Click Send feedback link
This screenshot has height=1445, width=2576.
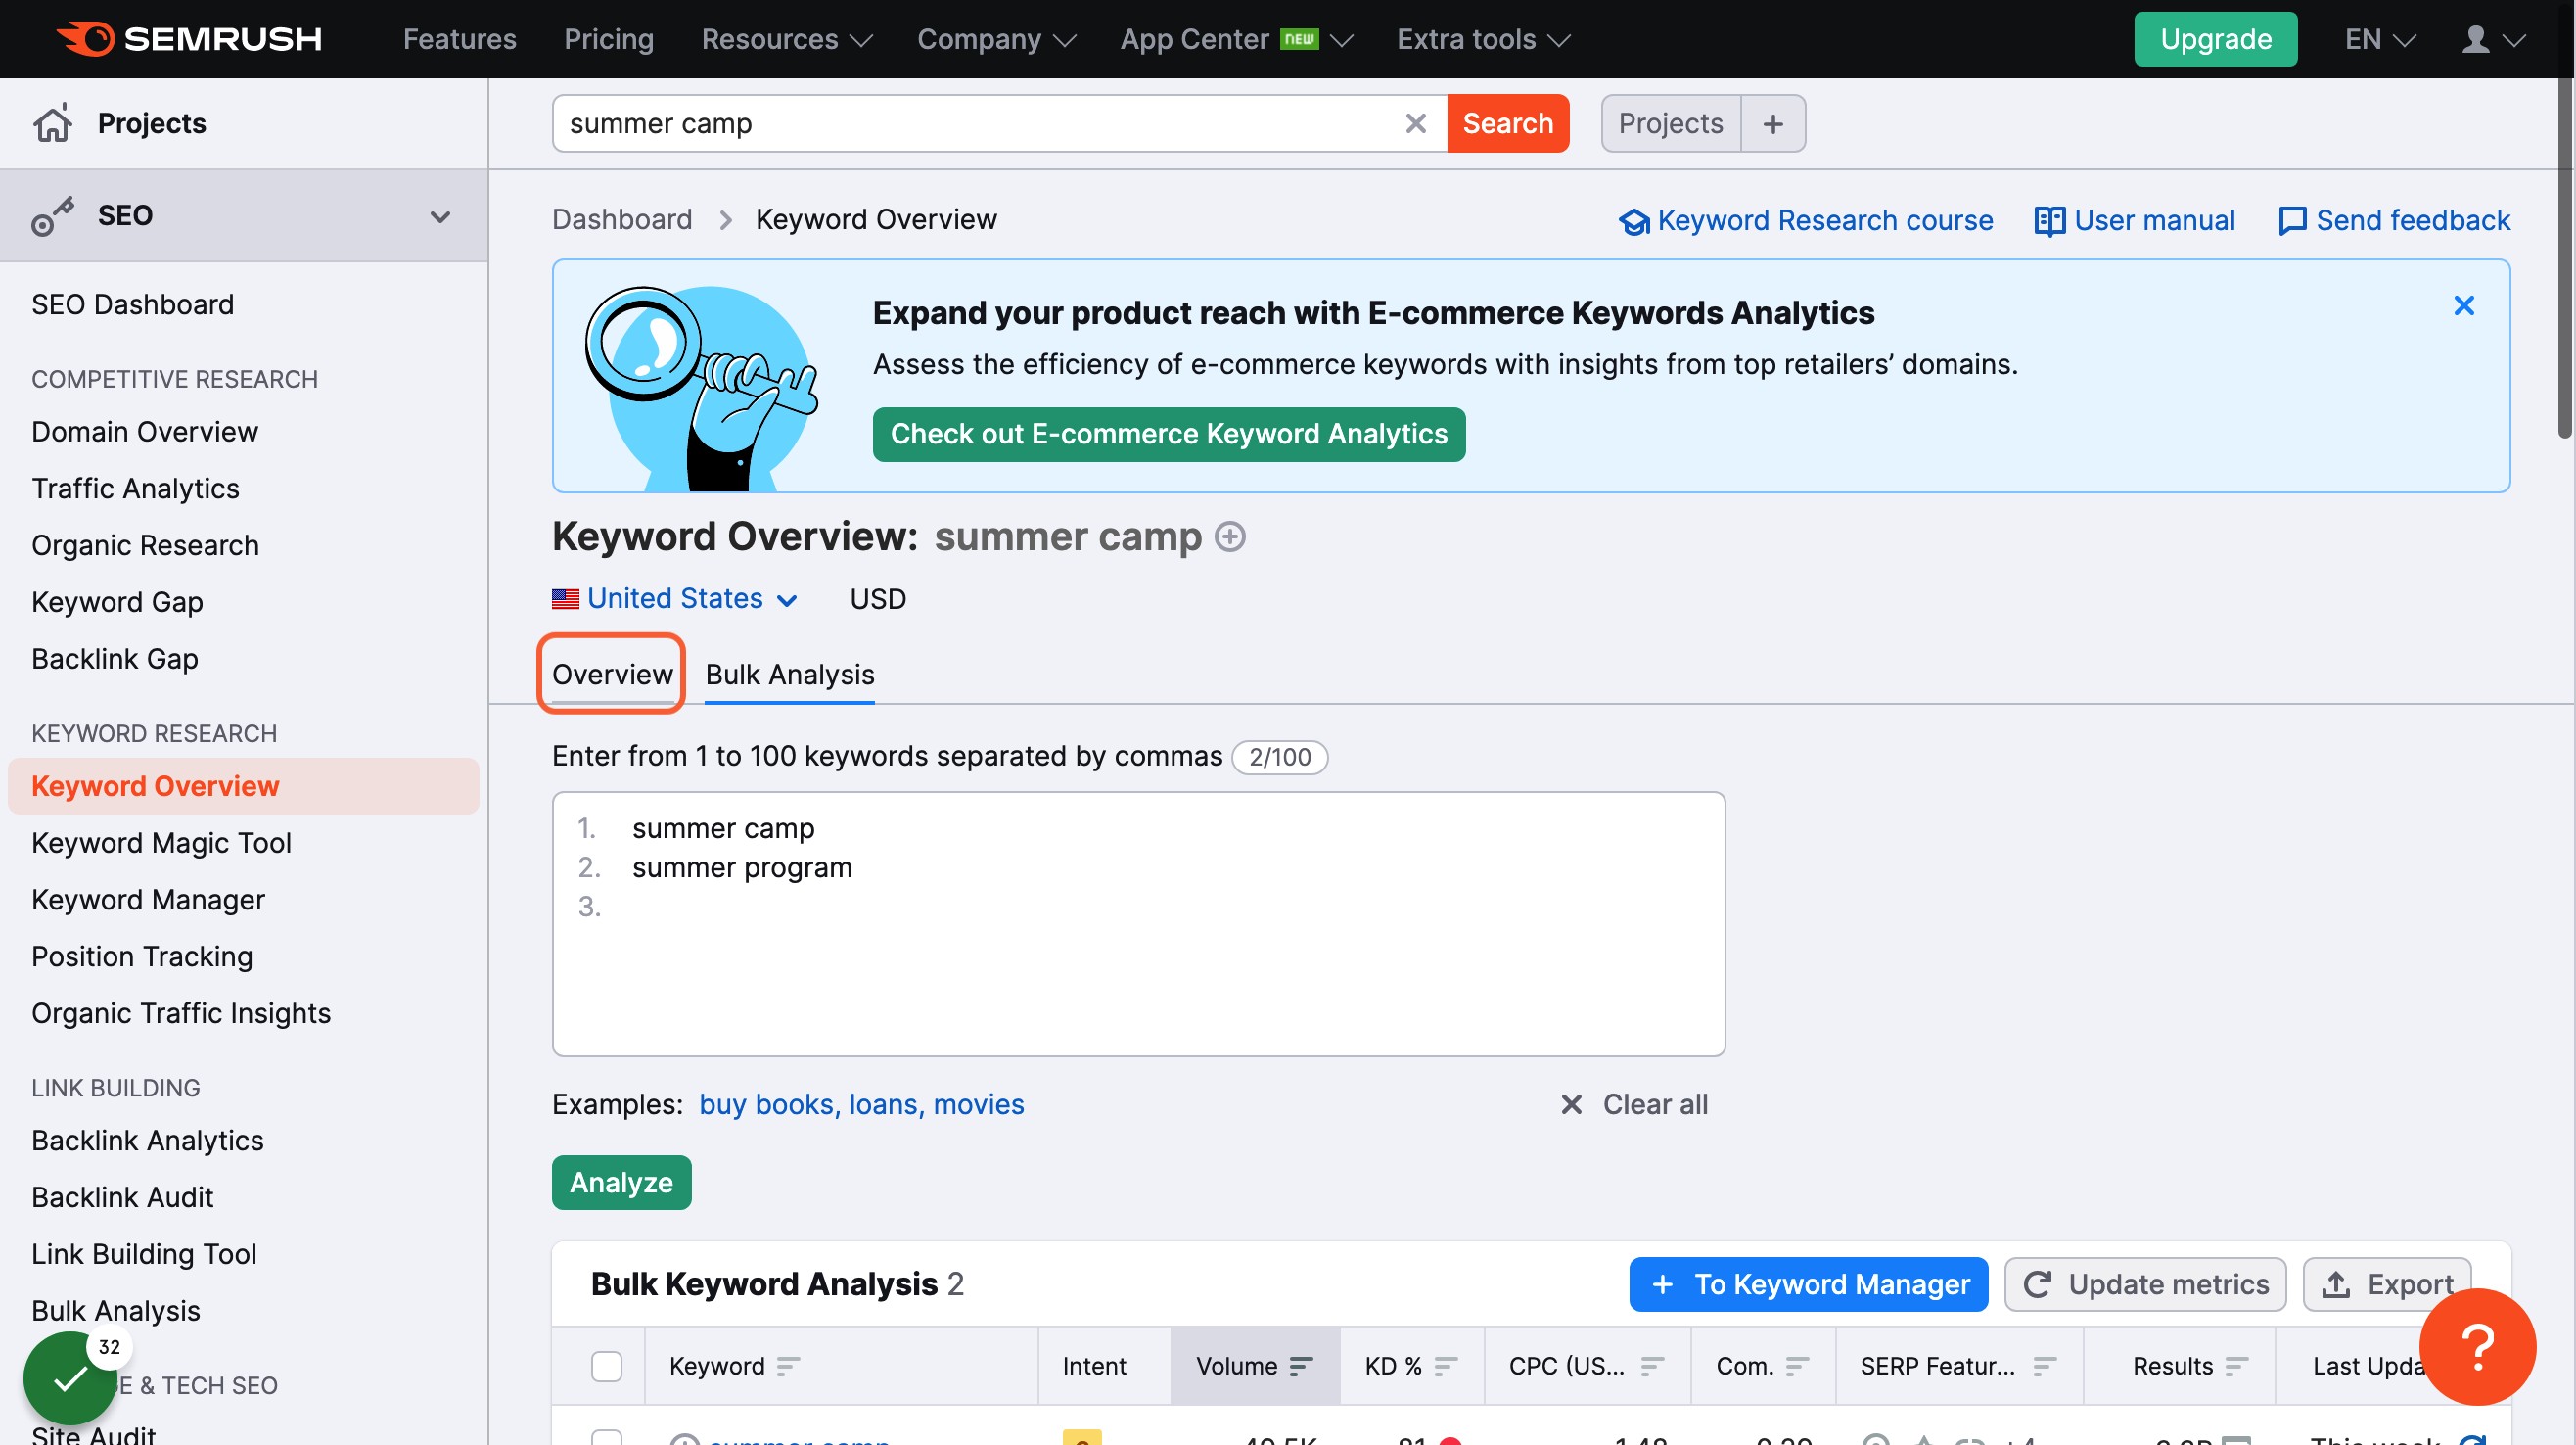click(x=2394, y=220)
